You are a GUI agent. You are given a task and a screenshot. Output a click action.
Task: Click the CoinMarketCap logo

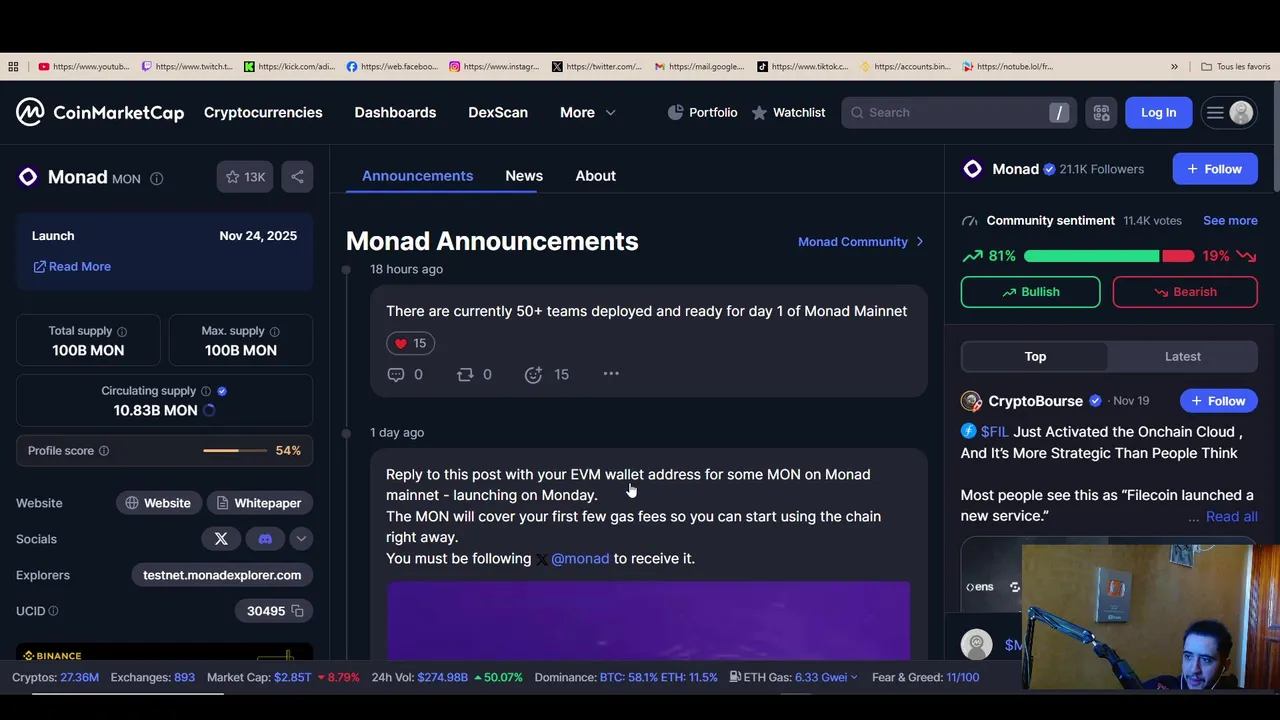pyautogui.click(x=100, y=112)
